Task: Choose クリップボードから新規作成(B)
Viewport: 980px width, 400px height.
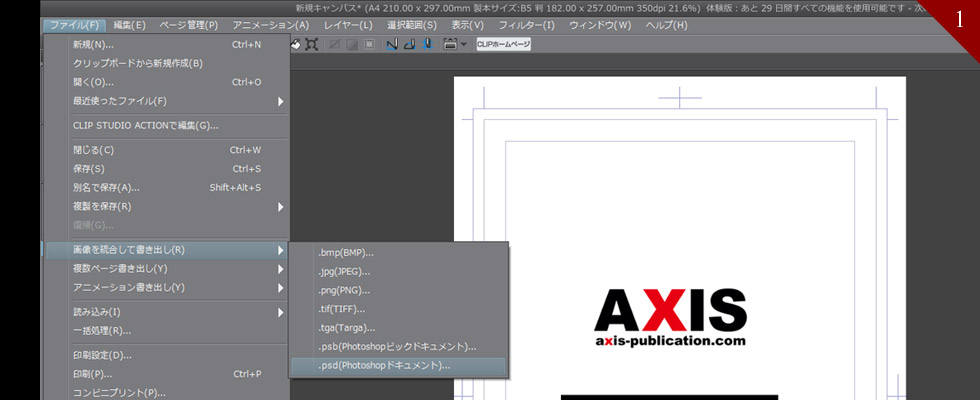Action: [x=167, y=64]
